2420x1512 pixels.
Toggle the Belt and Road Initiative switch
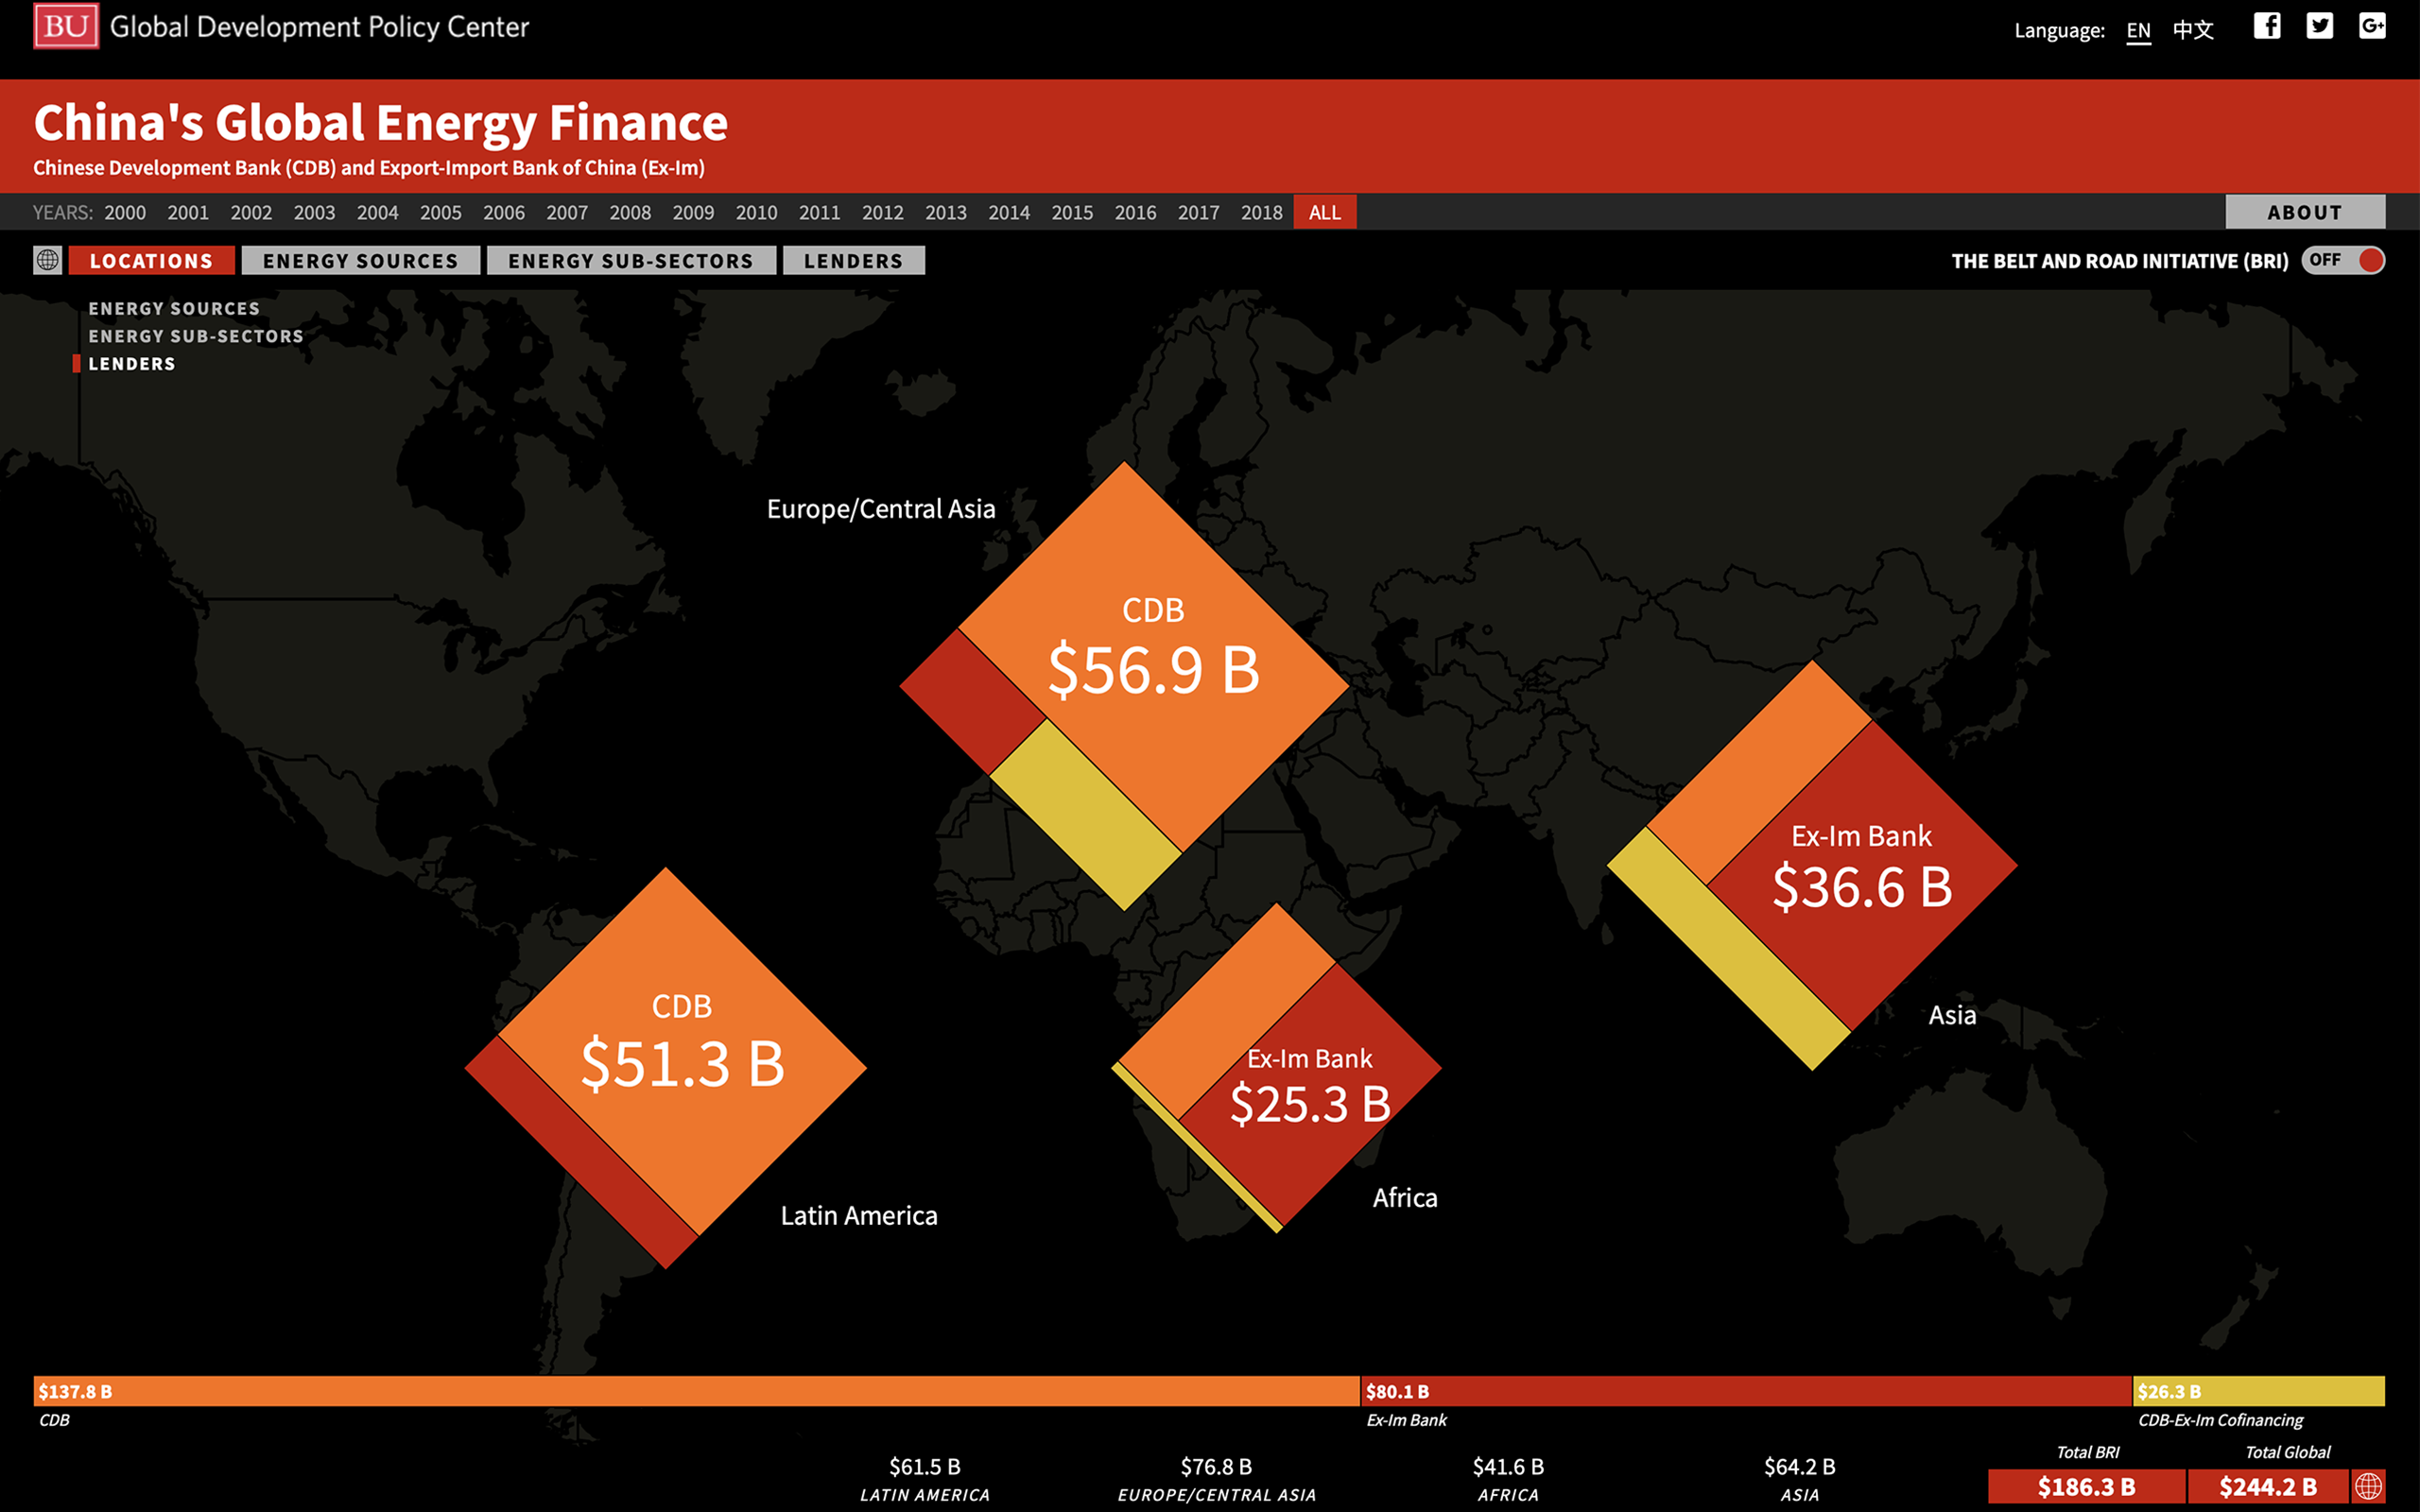pyautogui.click(x=2343, y=260)
